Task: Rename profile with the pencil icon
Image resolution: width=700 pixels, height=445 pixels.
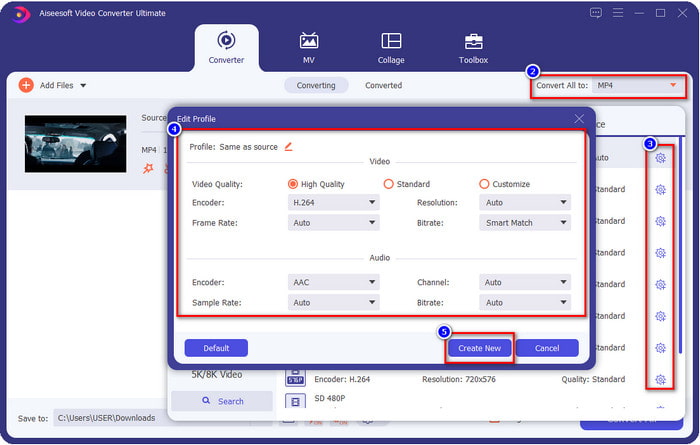Action: pyautogui.click(x=288, y=146)
